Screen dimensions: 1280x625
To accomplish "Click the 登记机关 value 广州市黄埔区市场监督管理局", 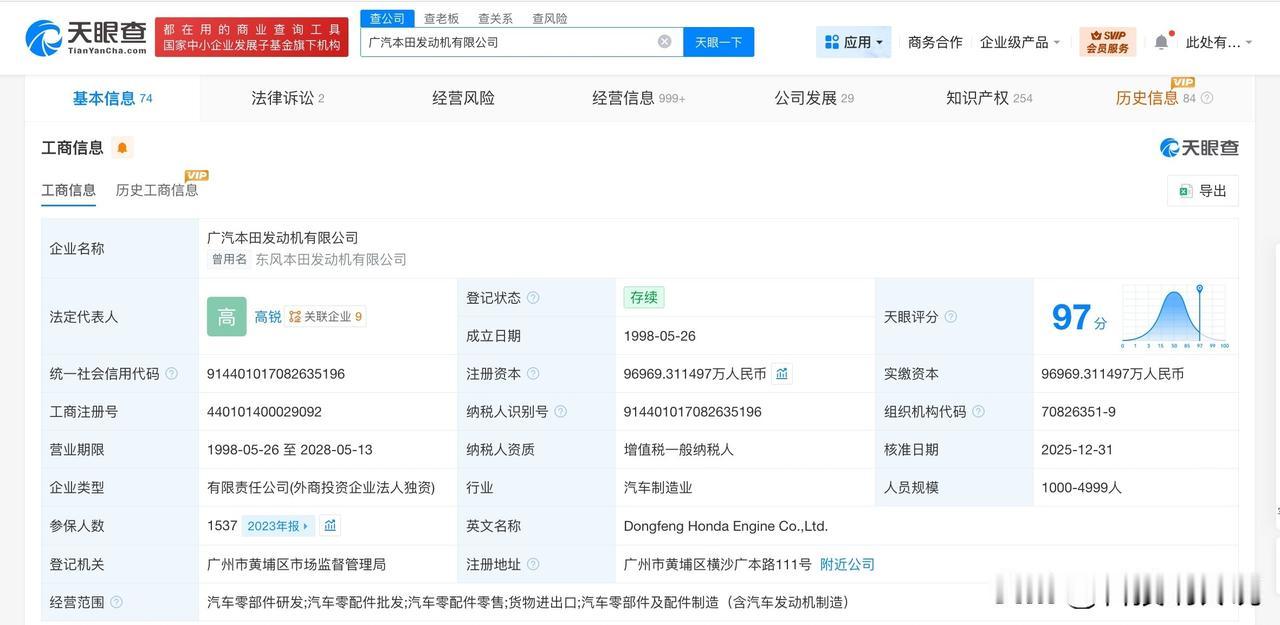I will [x=296, y=564].
